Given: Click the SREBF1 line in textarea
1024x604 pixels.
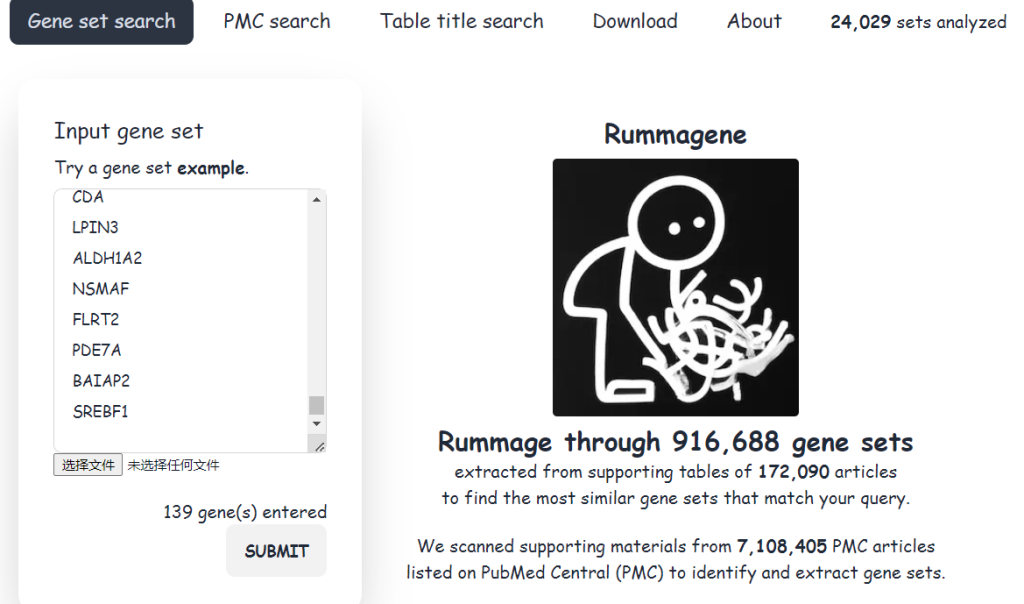Looking at the screenshot, I should tap(101, 411).
